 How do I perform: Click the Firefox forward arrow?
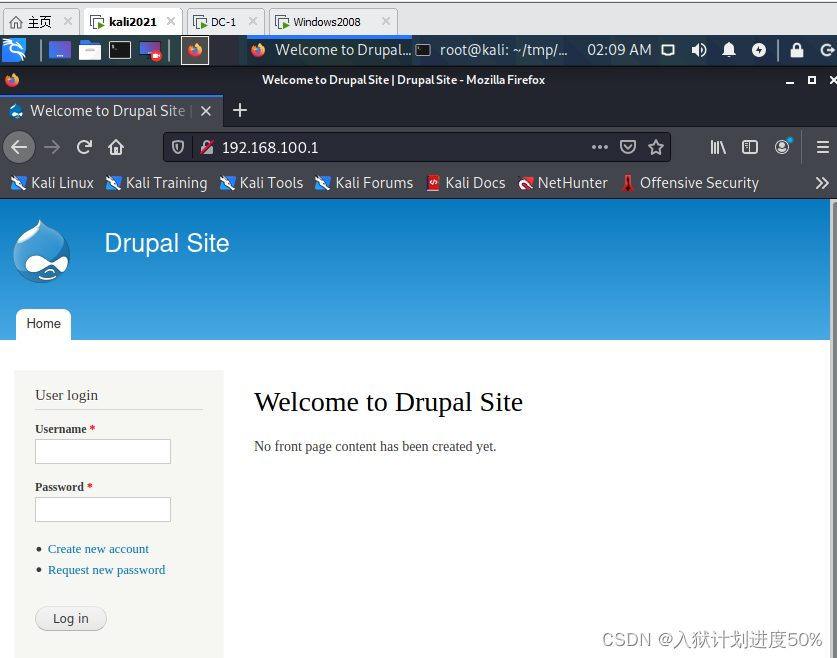pos(52,147)
